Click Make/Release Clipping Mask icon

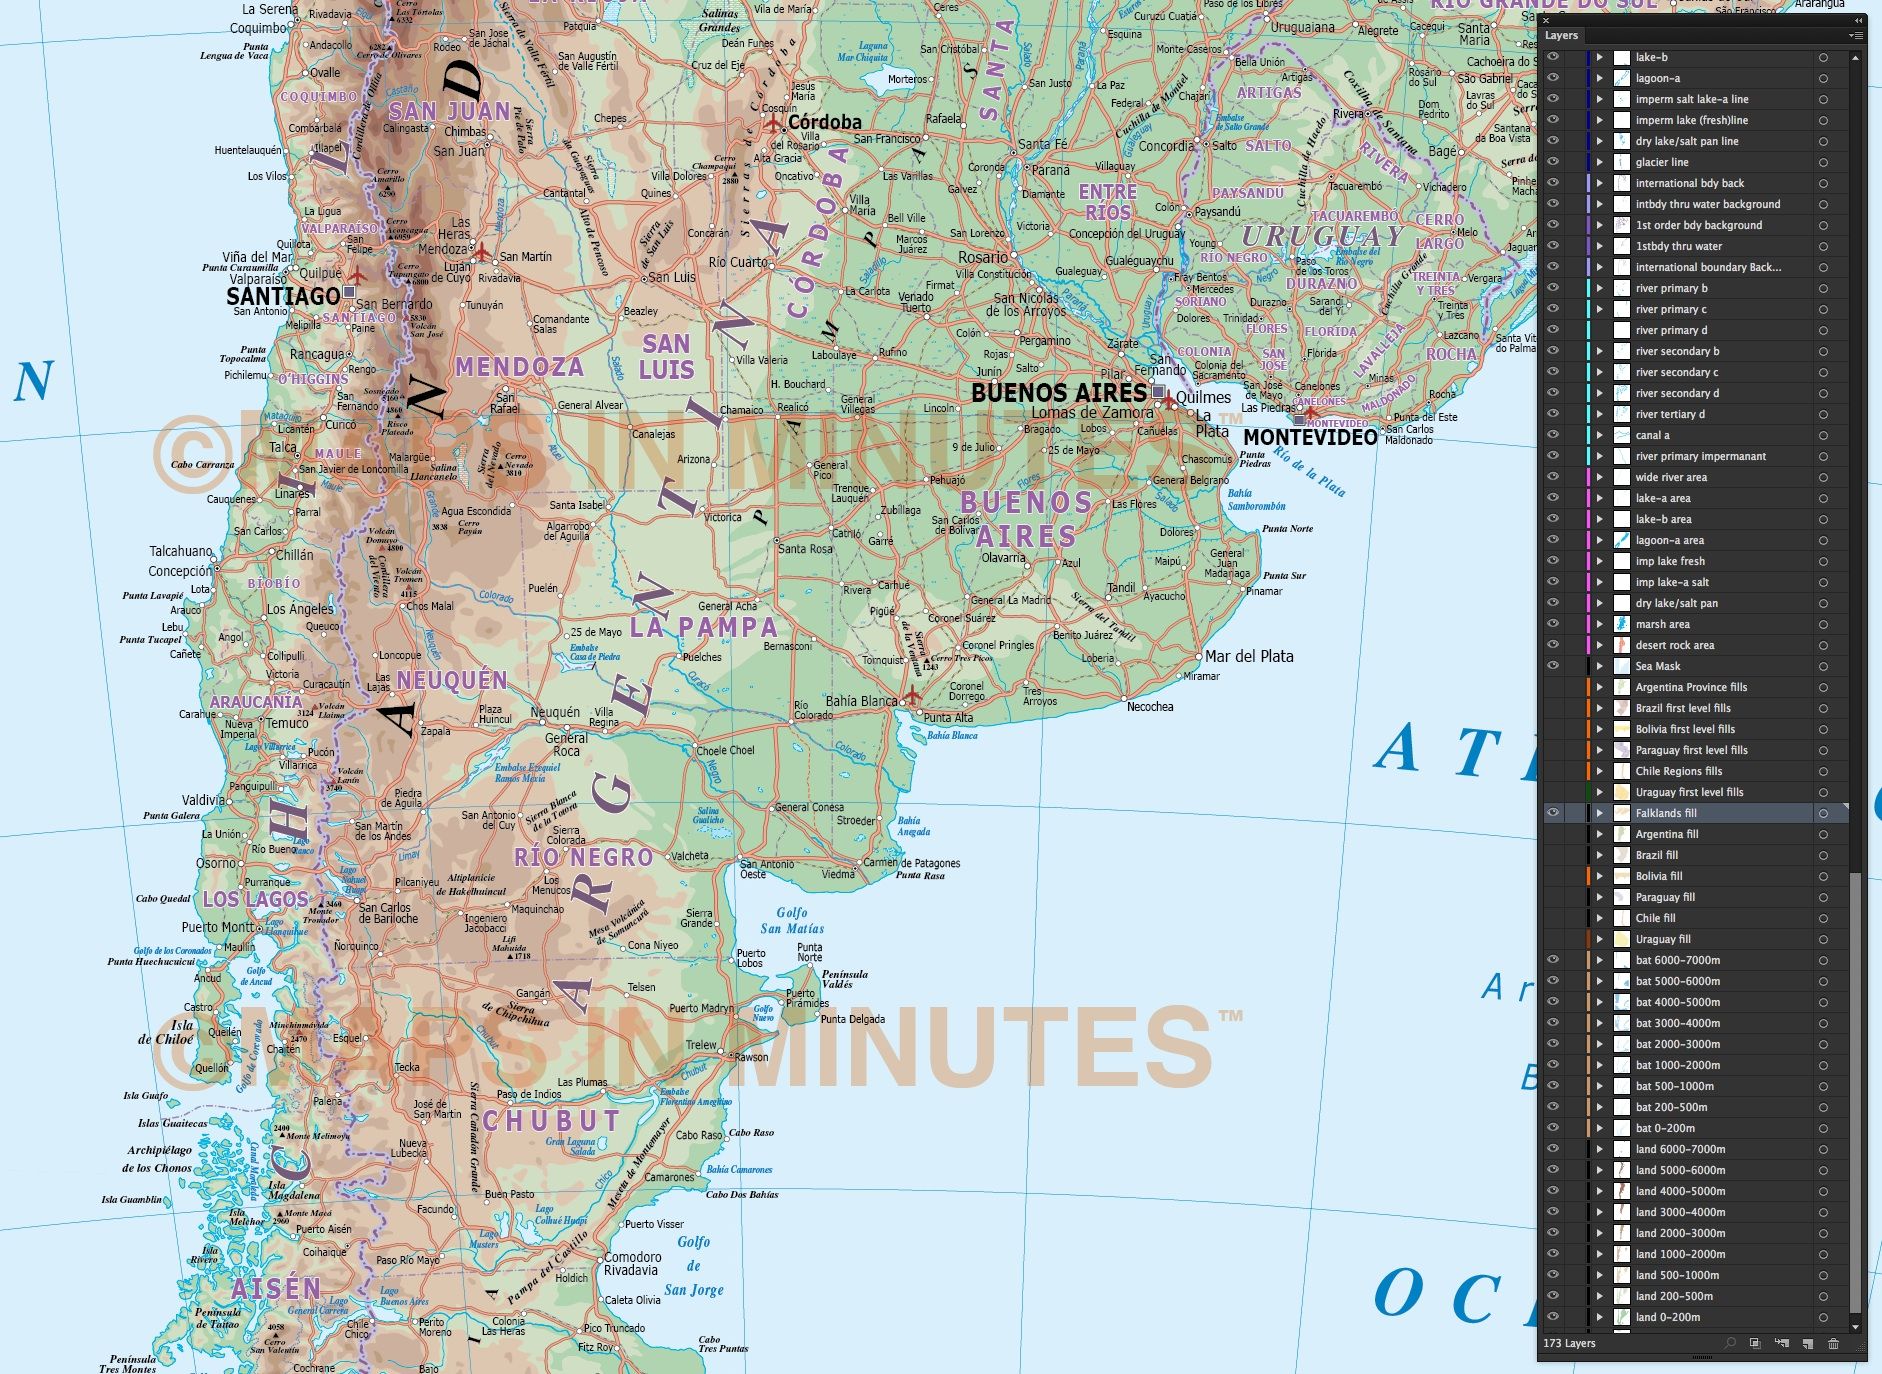pos(1755,1343)
